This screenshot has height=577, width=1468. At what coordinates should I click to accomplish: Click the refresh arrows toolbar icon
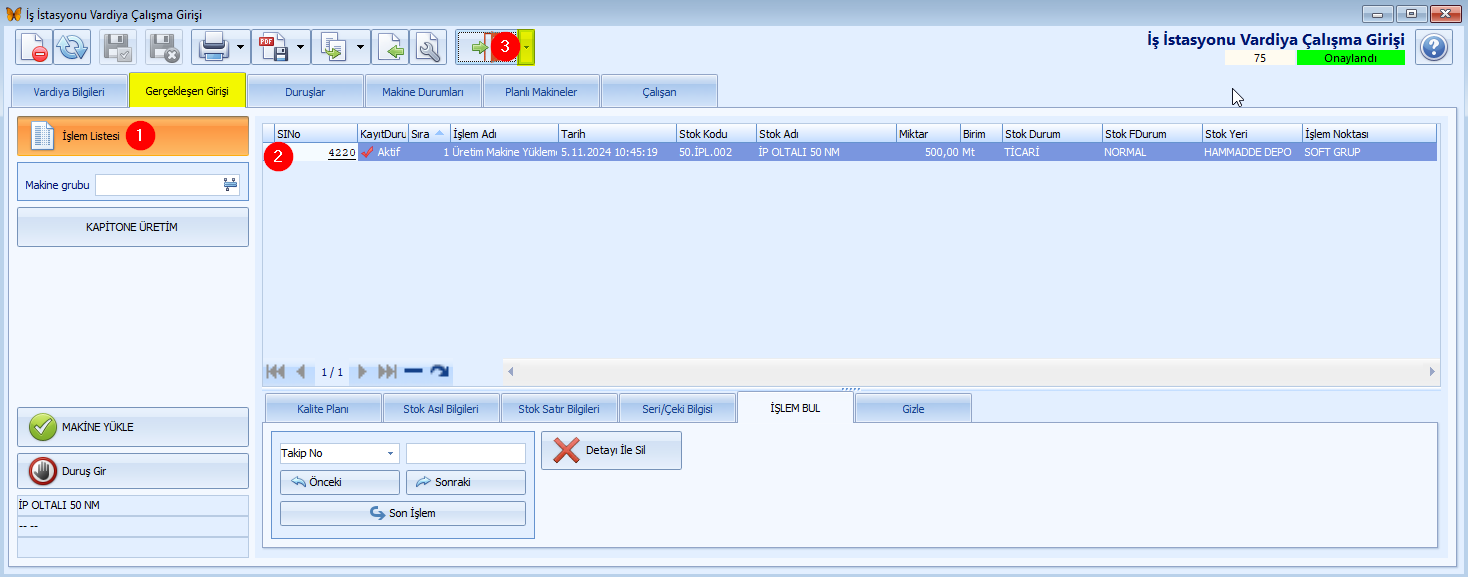[x=71, y=47]
